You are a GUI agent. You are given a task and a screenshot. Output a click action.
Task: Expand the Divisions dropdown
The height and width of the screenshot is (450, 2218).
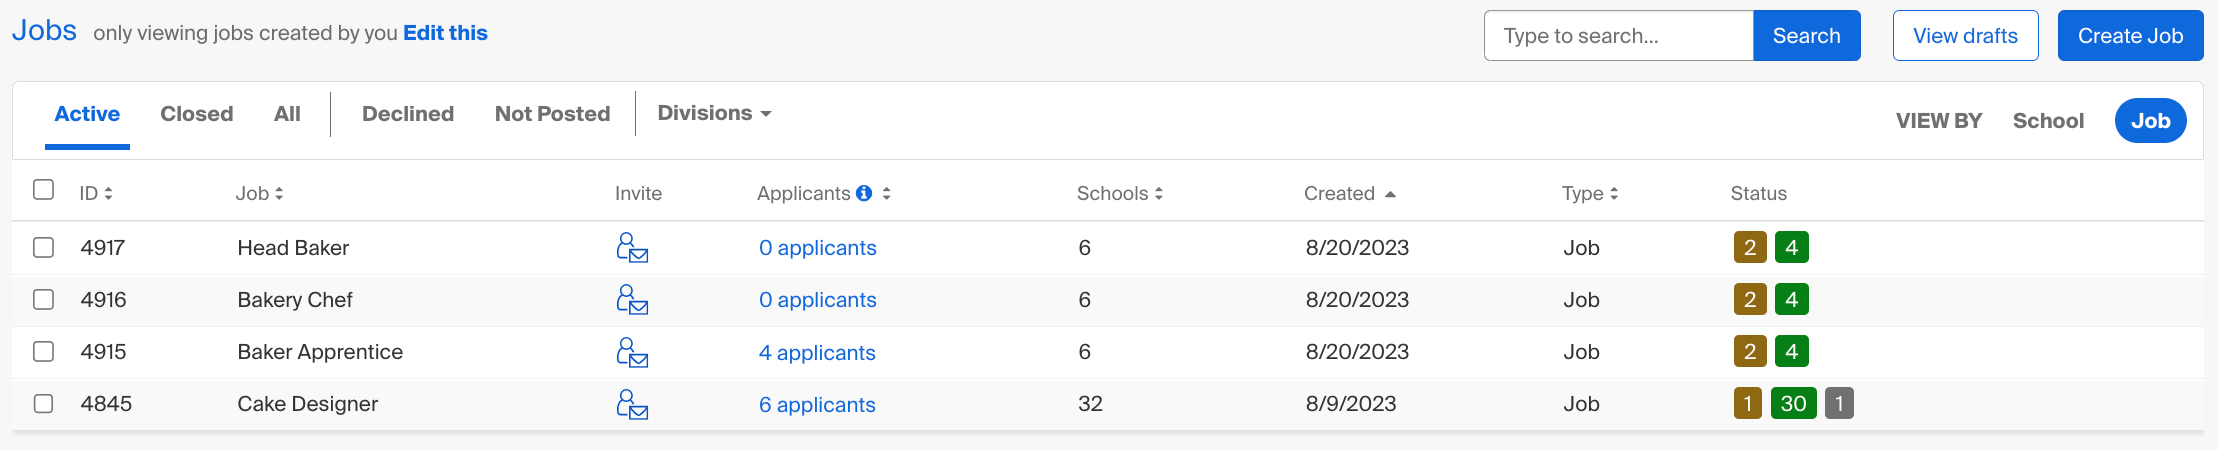(x=714, y=113)
